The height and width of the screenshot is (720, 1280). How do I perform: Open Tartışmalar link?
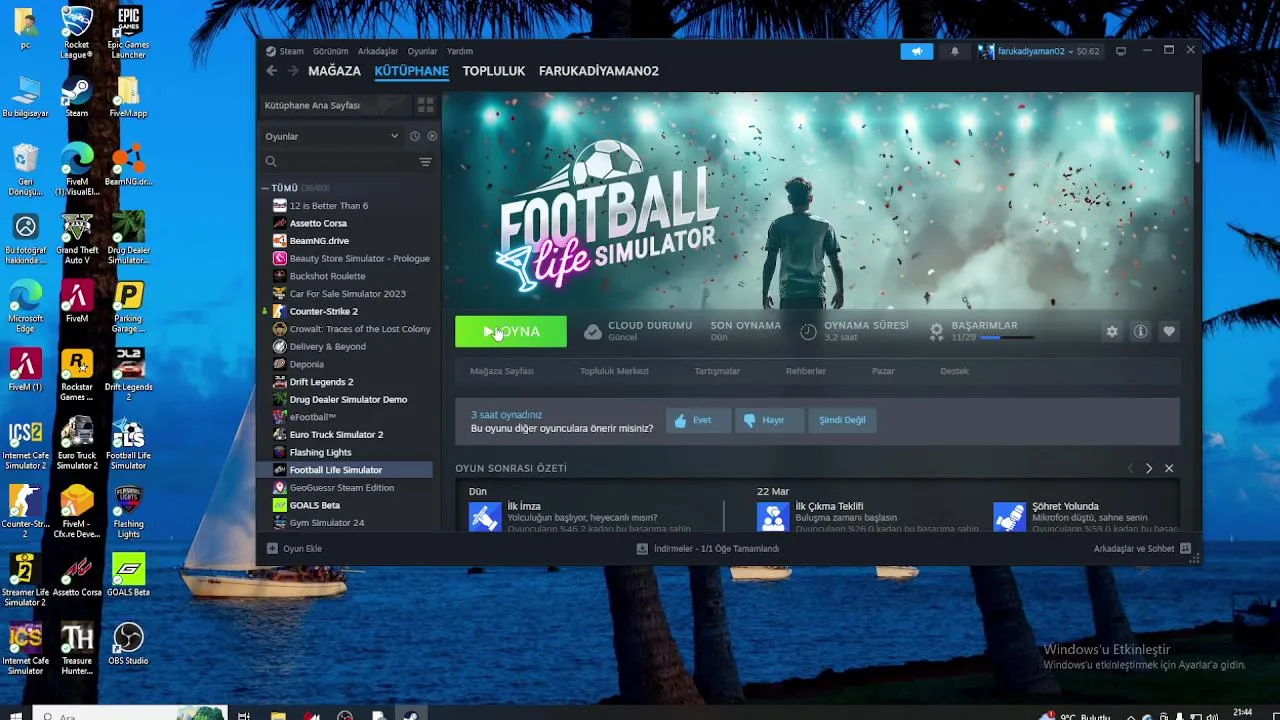tap(717, 371)
